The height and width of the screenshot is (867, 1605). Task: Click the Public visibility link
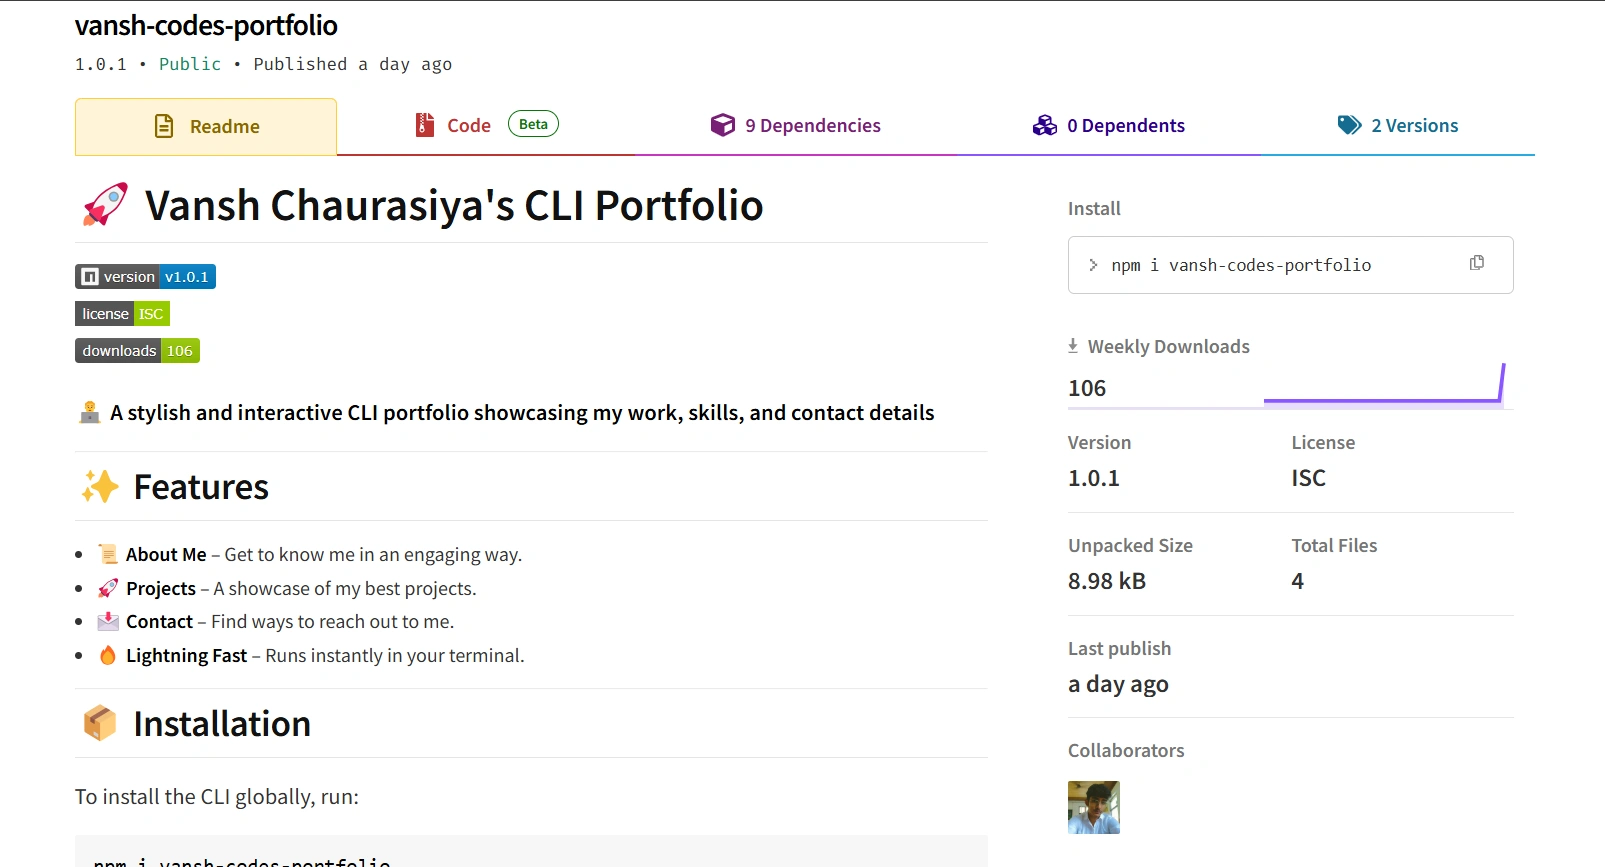click(190, 64)
